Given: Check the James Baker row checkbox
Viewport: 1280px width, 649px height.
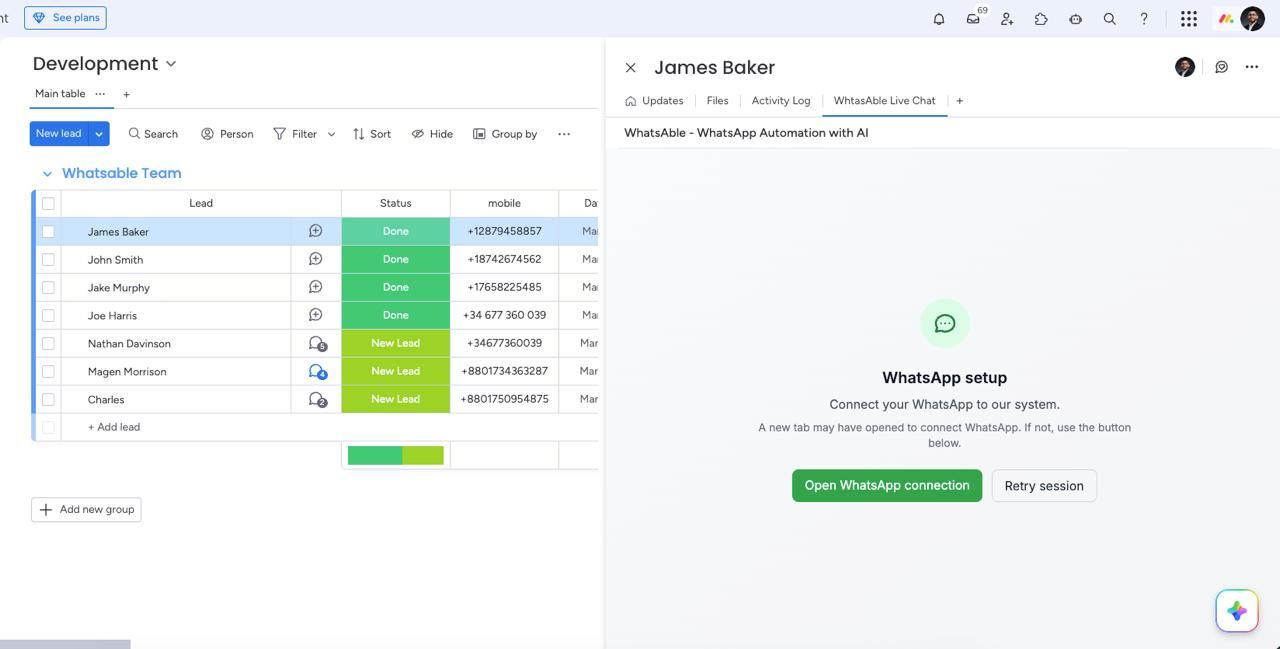Looking at the screenshot, I should point(48,231).
